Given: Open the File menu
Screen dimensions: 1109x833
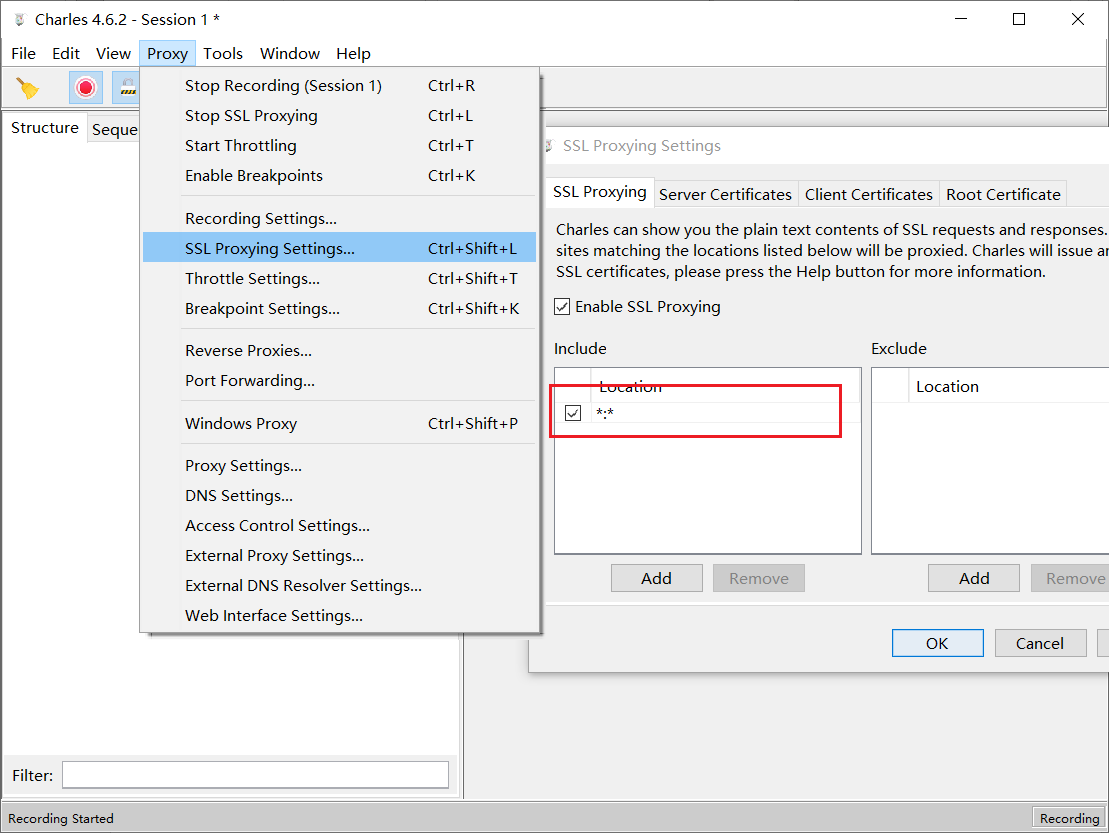Looking at the screenshot, I should pos(23,54).
